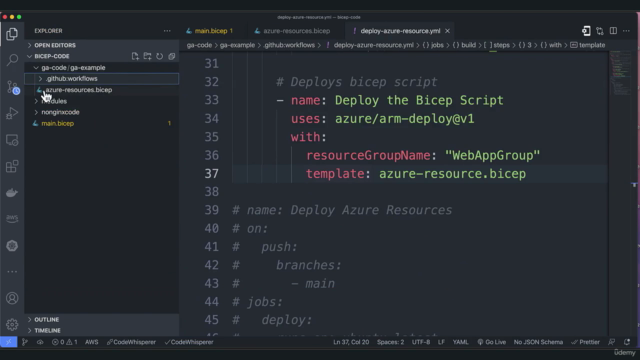Viewport: 640px width, 360px height.
Task: Close the deploy-azure-resource.yml tab
Action: tap(447, 31)
